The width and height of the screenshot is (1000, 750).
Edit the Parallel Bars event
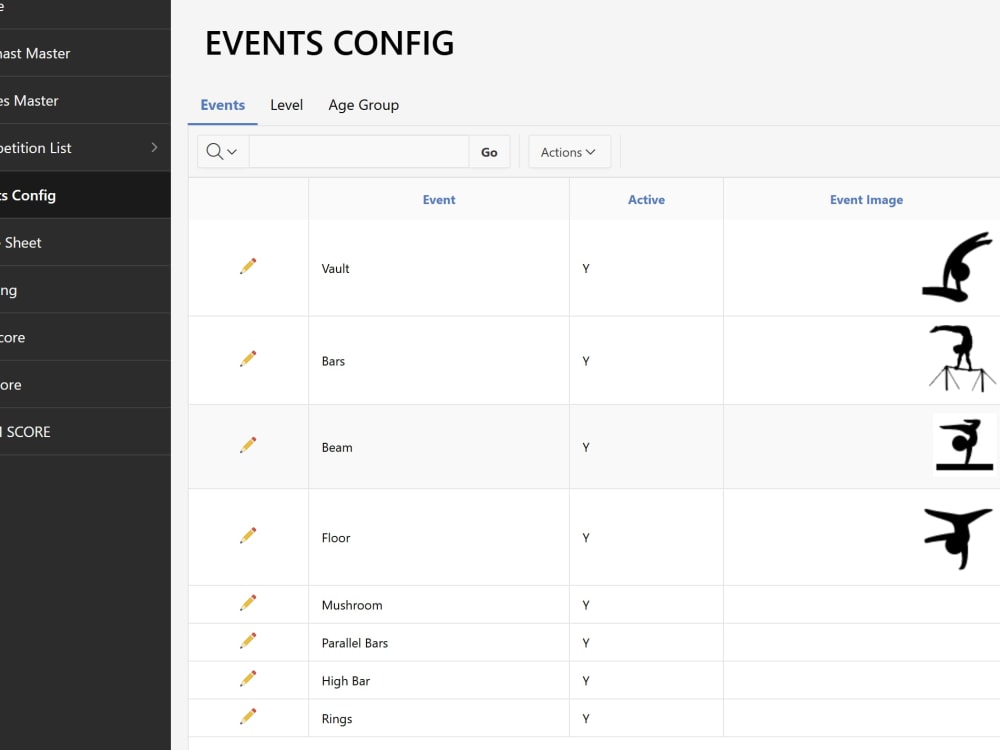click(x=248, y=641)
